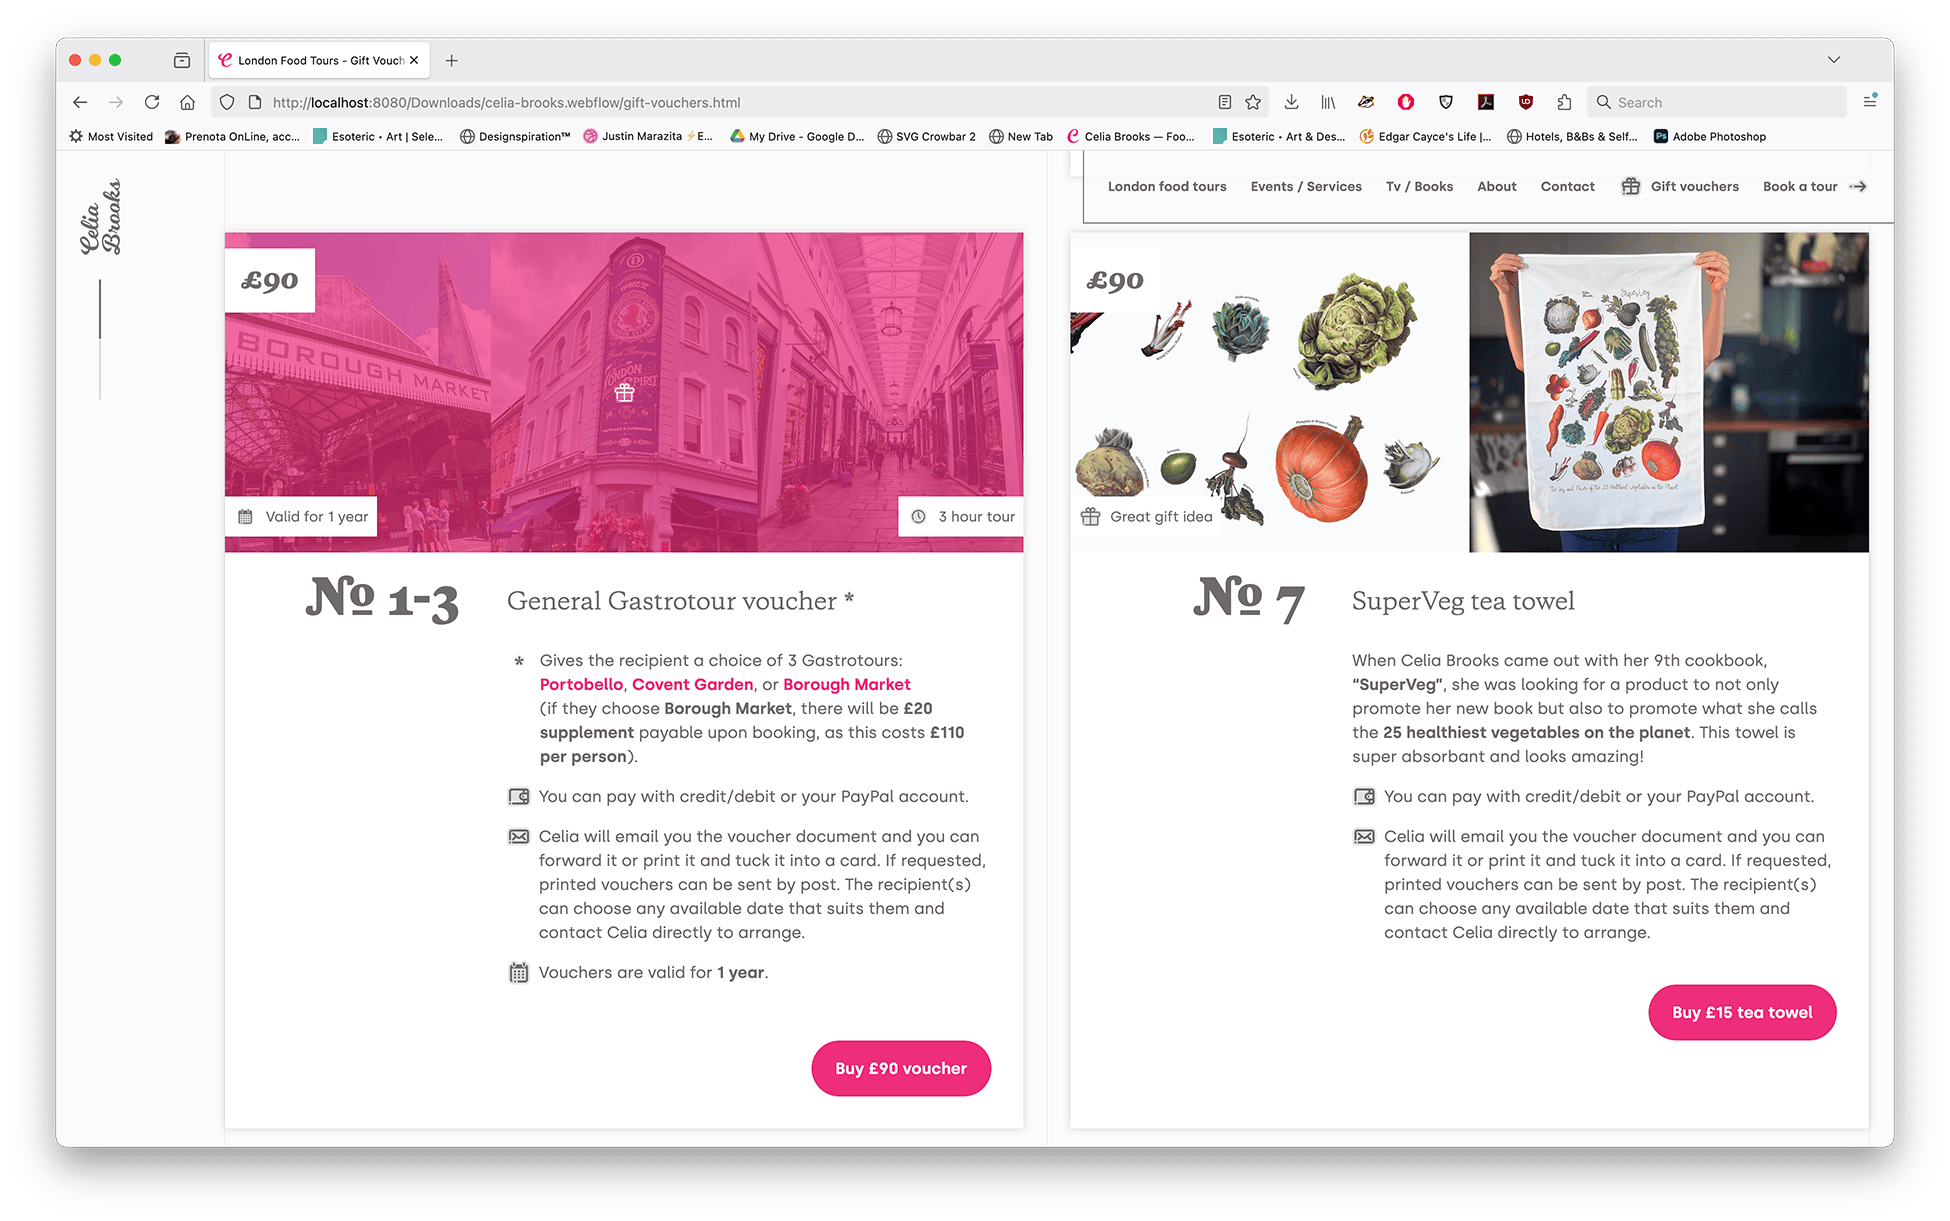Bookmark this page with star icon
This screenshot has width=1950, height=1221.
1253,102
